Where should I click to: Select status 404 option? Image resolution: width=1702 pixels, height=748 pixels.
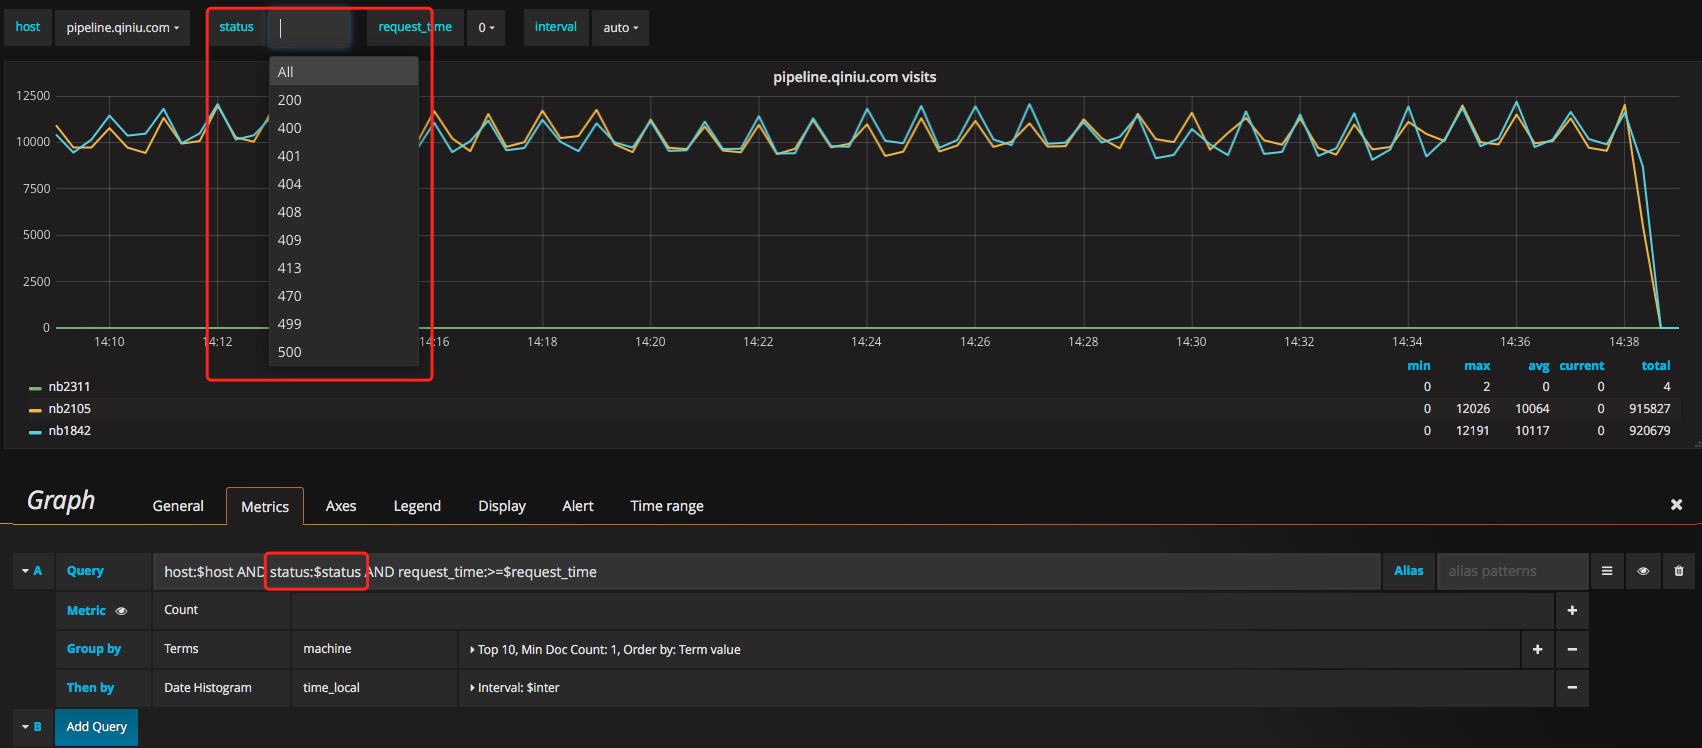pyautogui.click(x=344, y=184)
